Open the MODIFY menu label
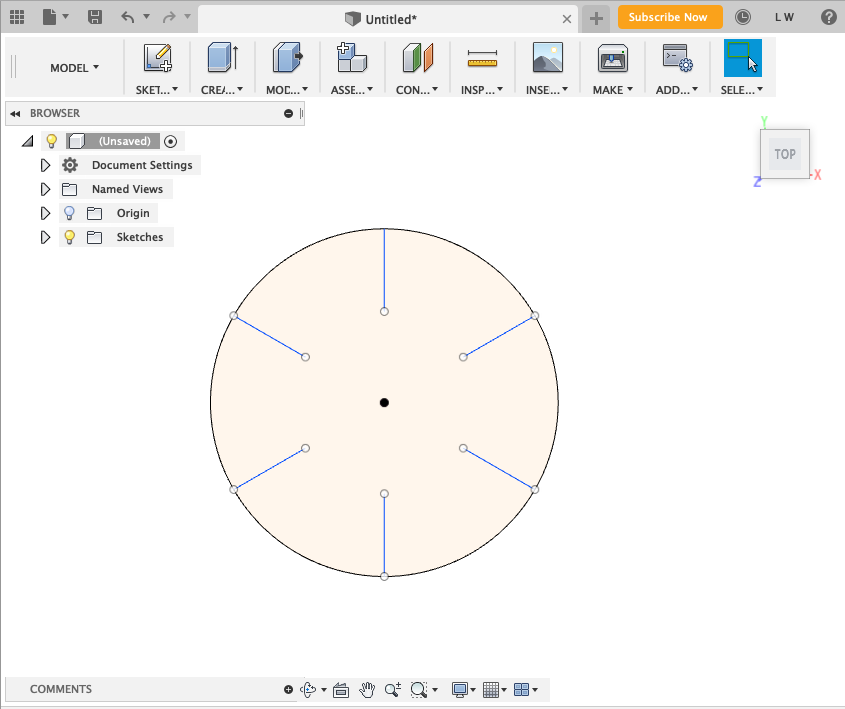 tap(287, 90)
